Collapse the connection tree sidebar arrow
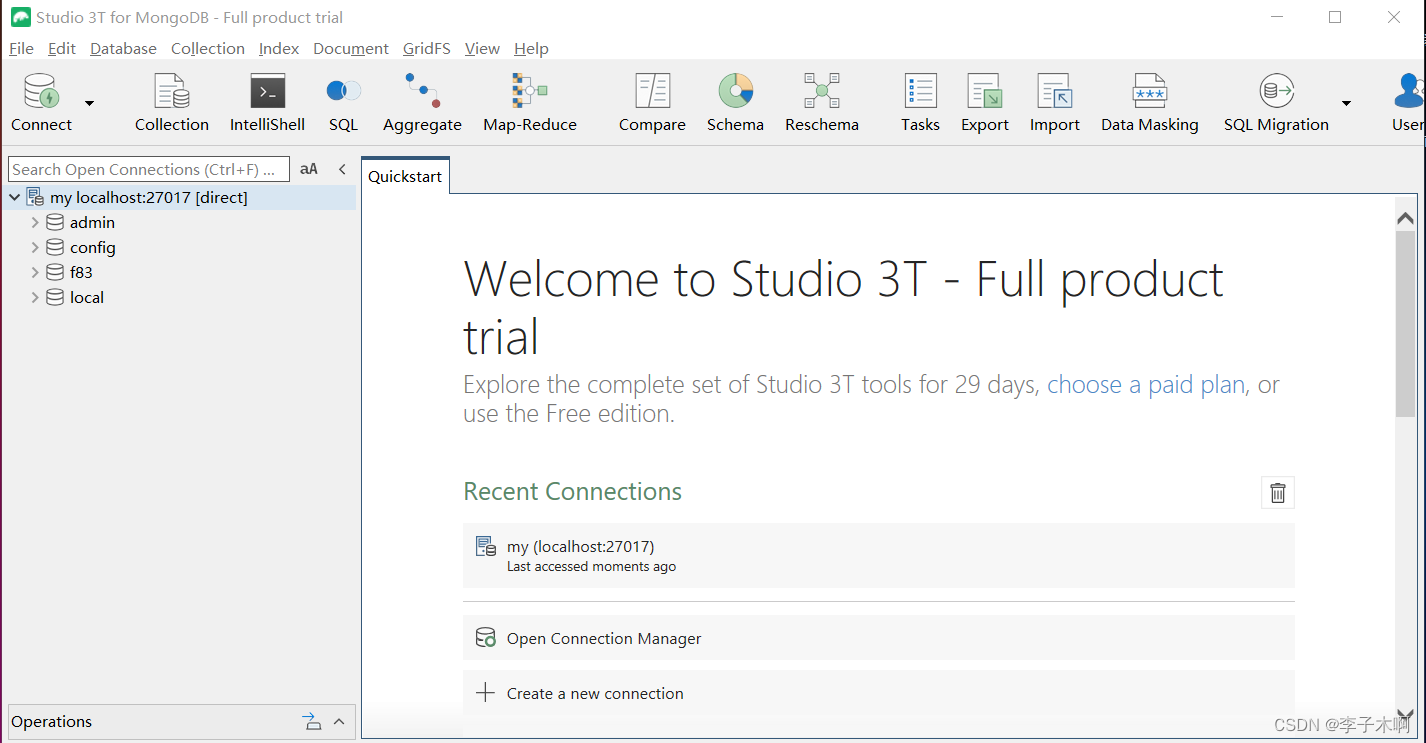1426x743 pixels. [342, 169]
